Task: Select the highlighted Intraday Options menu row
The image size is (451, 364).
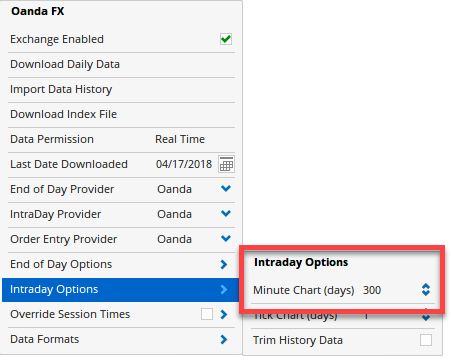Action: click(x=120, y=290)
